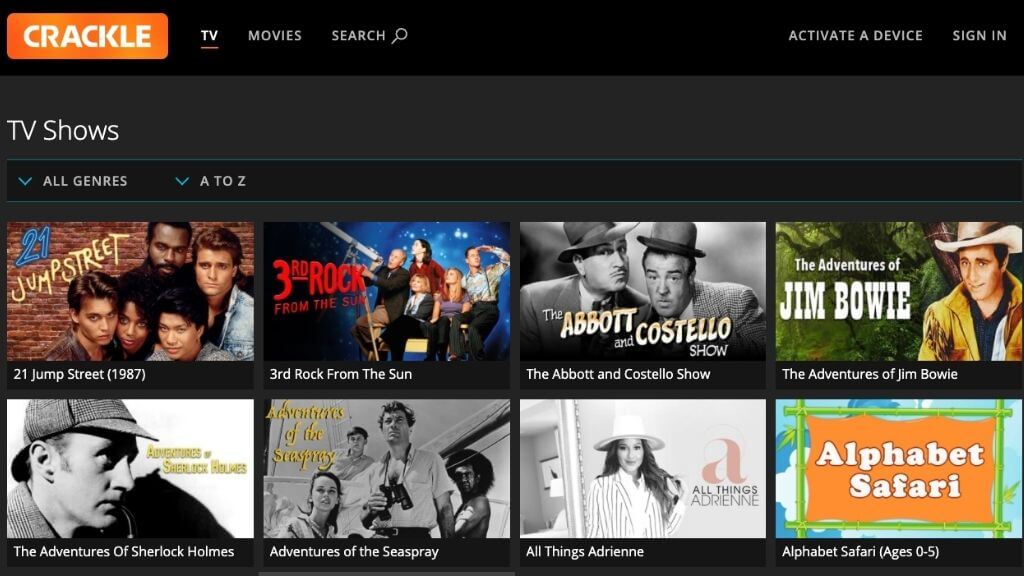Screen dimensions: 1024x576
Task: Click the '21 Jump Street (1987)' title text
Action: 80,374
